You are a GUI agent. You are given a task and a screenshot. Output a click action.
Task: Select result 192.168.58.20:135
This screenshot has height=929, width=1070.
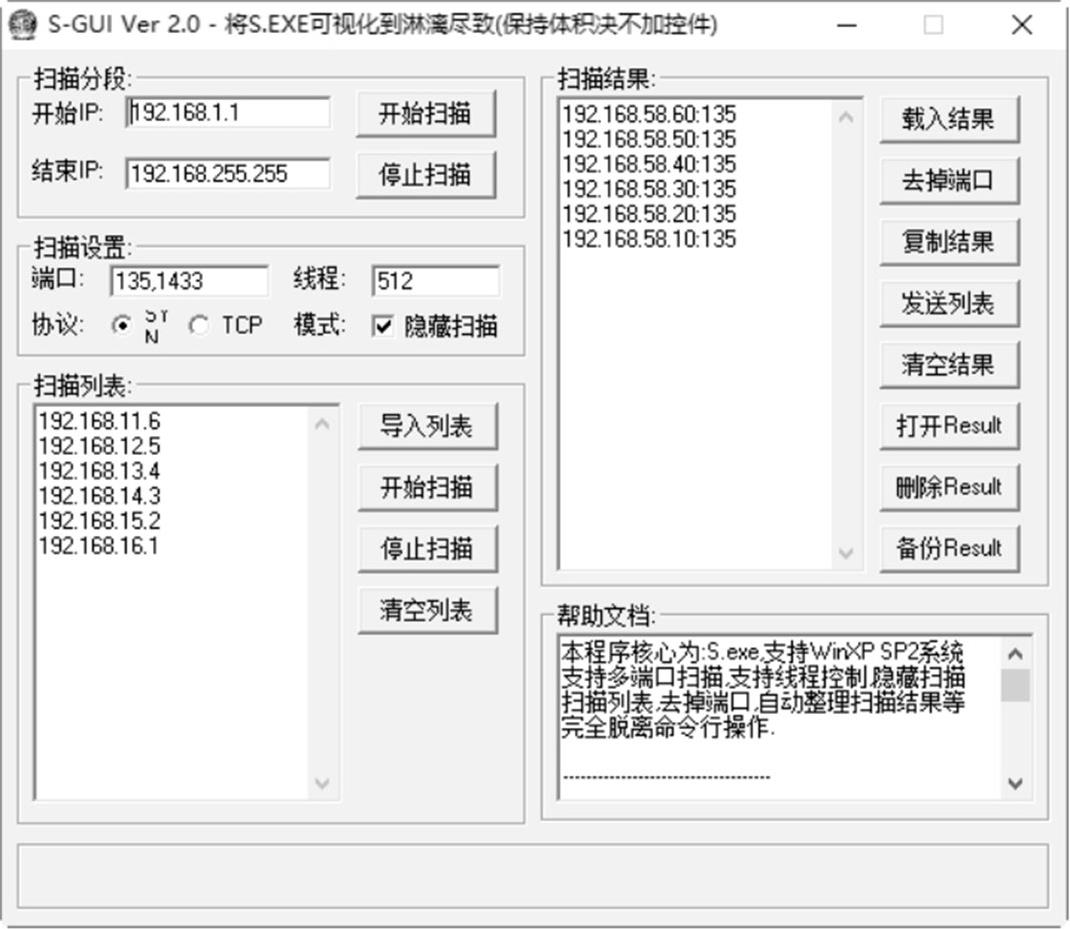(x=650, y=214)
